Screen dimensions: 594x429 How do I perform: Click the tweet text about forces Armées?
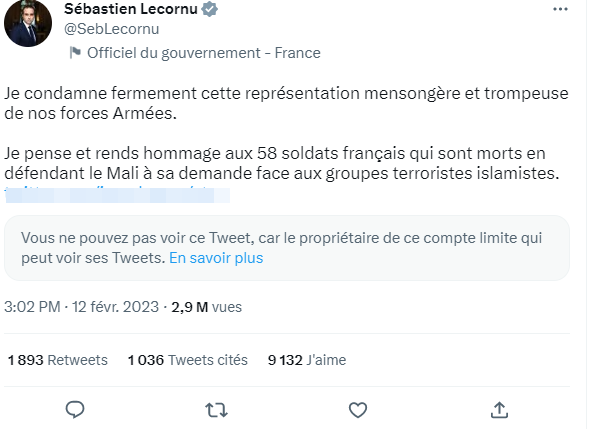pyautogui.click(x=286, y=103)
